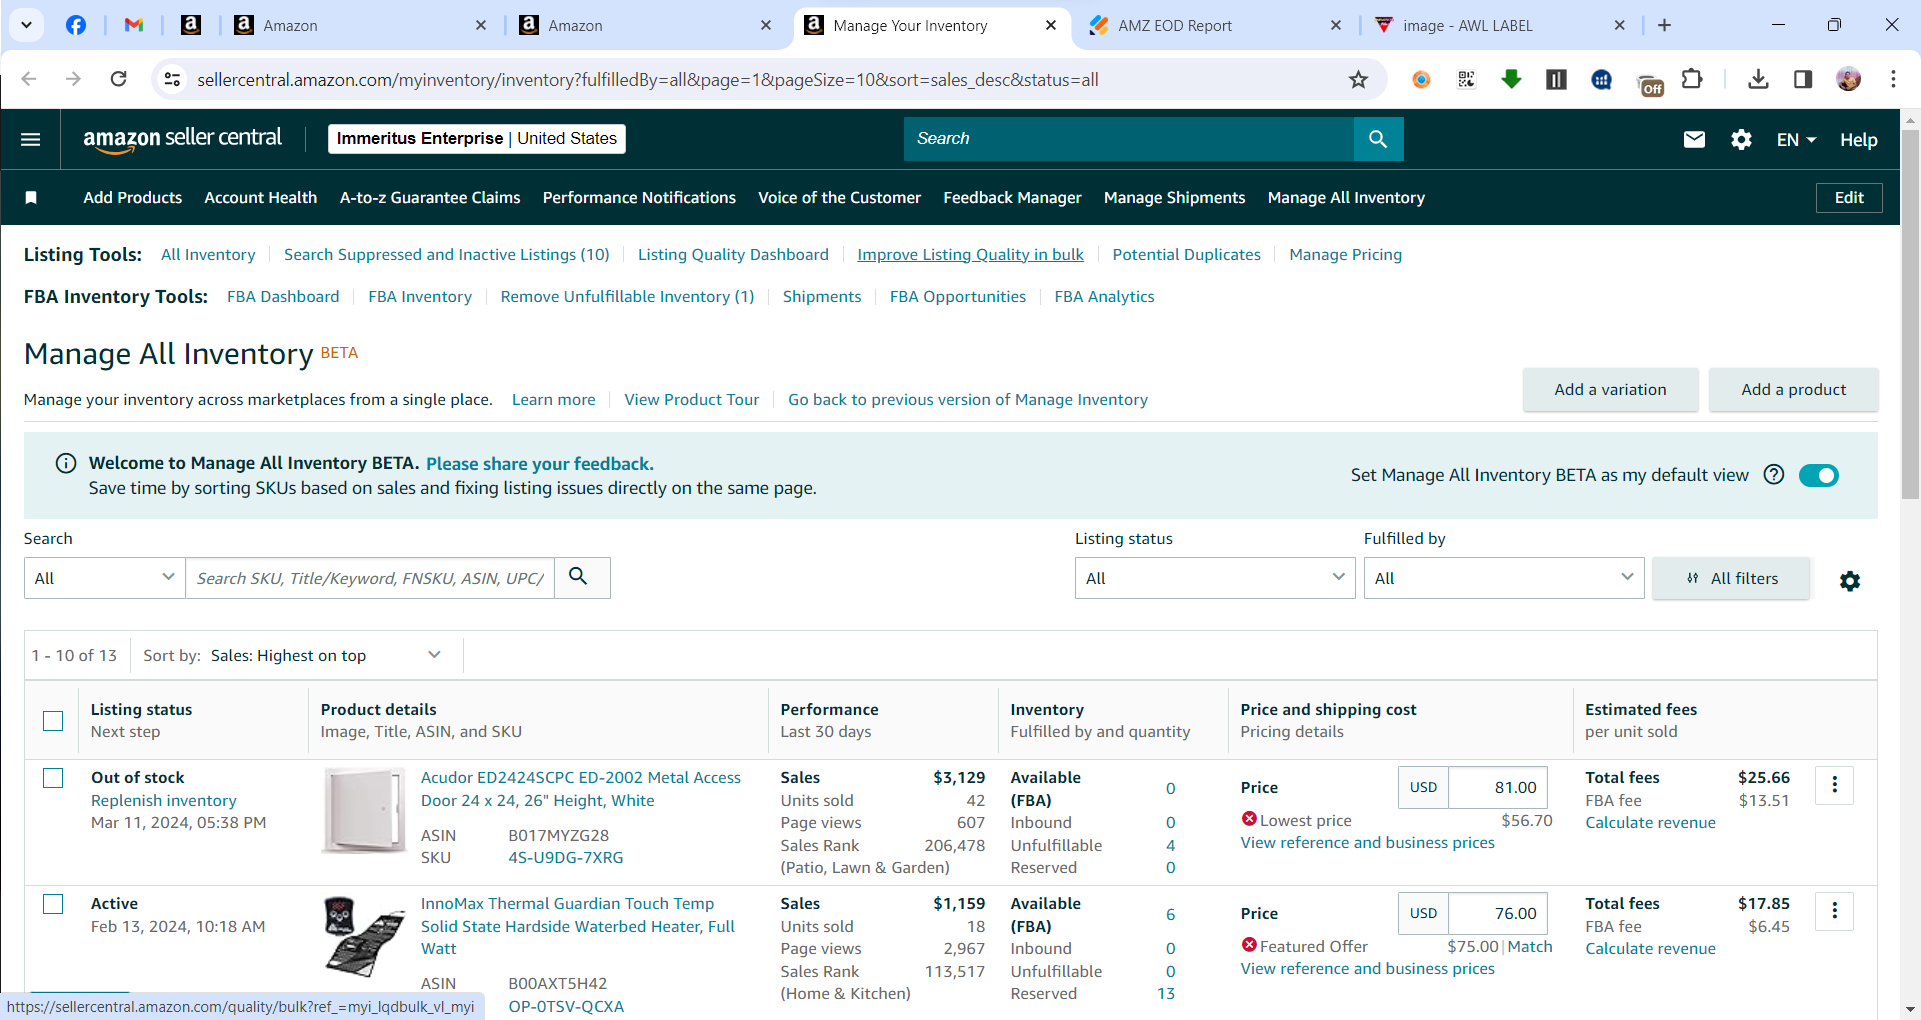
Task: Click the Add a variation button
Action: [x=1610, y=390]
